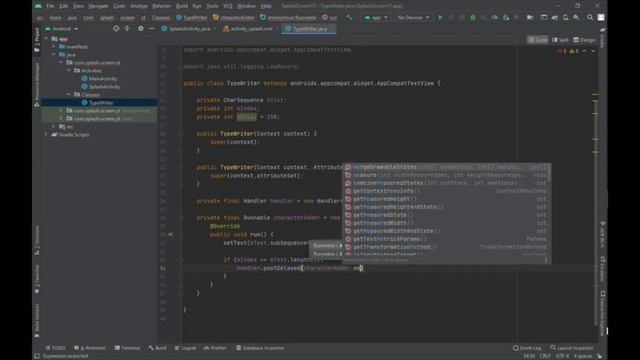Open the Android project view dropdown
Viewport: 640px width, 360px height.
click(62, 29)
